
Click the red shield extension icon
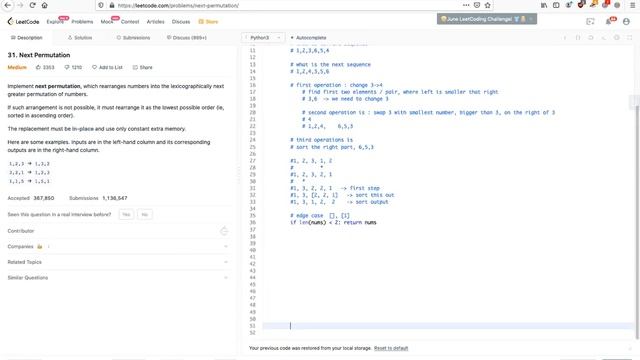point(581,5)
